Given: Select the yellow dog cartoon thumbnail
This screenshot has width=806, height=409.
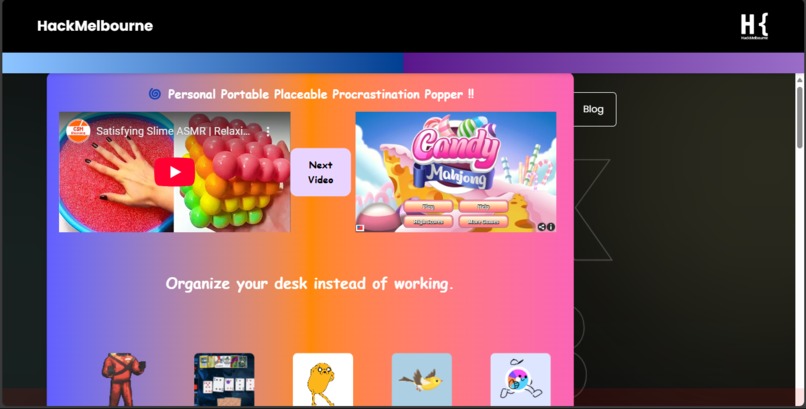Looking at the screenshot, I should pyautogui.click(x=323, y=380).
